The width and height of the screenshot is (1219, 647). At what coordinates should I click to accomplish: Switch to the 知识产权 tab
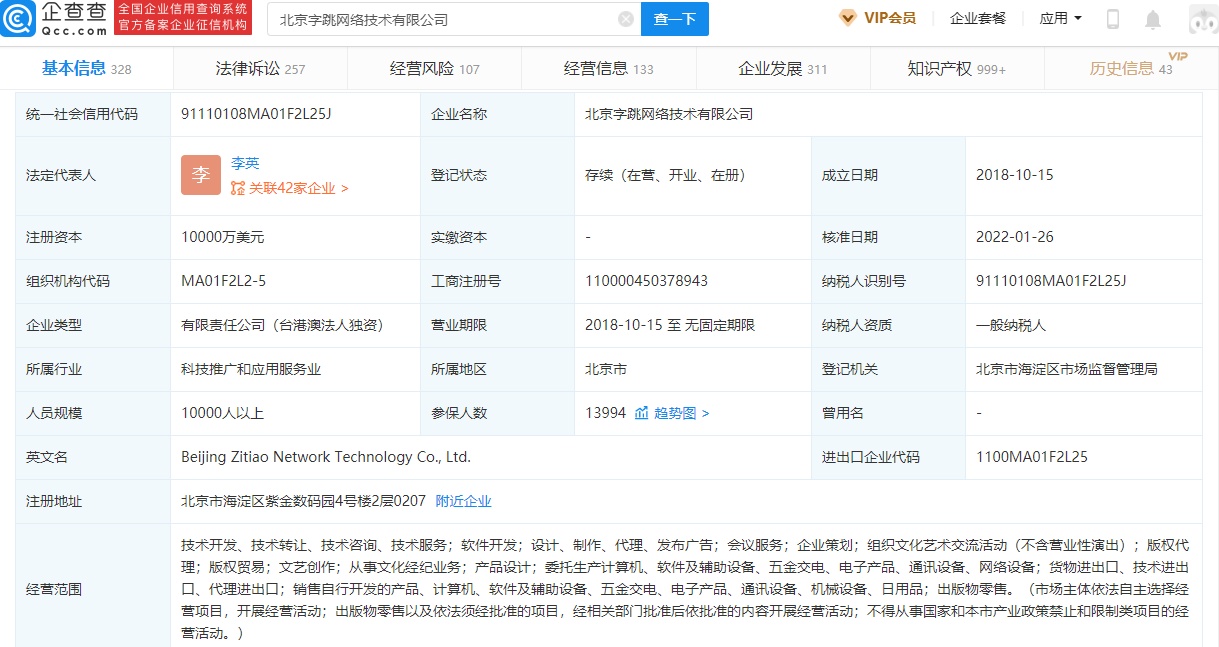(x=956, y=68)
